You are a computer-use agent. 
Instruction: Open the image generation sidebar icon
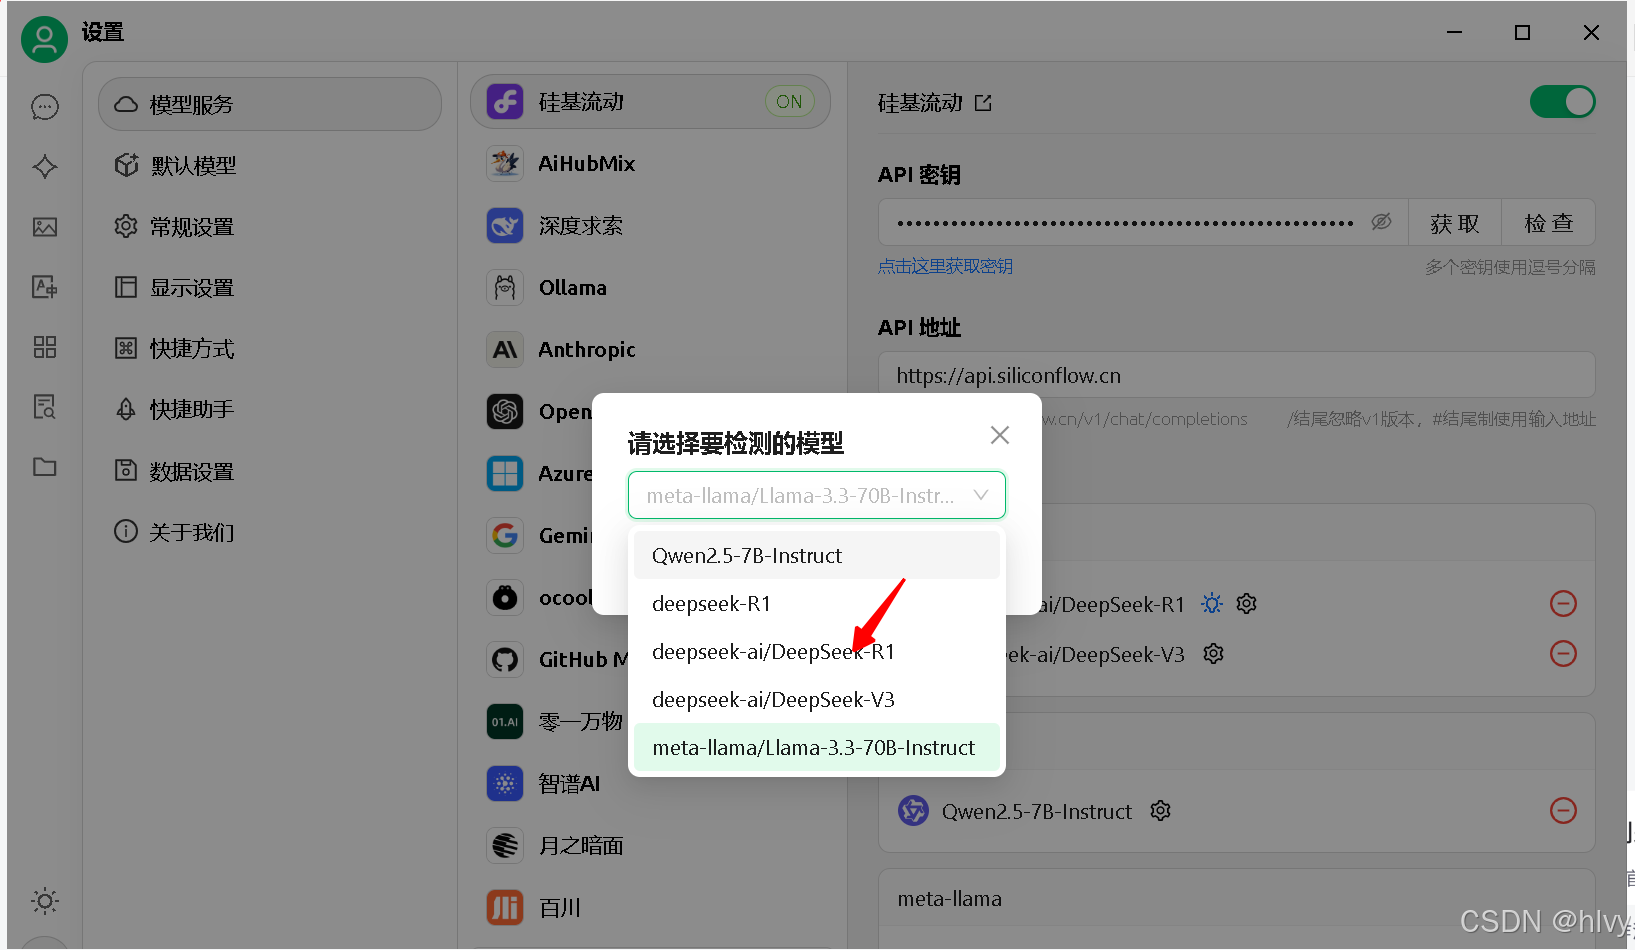click(45, 227)
